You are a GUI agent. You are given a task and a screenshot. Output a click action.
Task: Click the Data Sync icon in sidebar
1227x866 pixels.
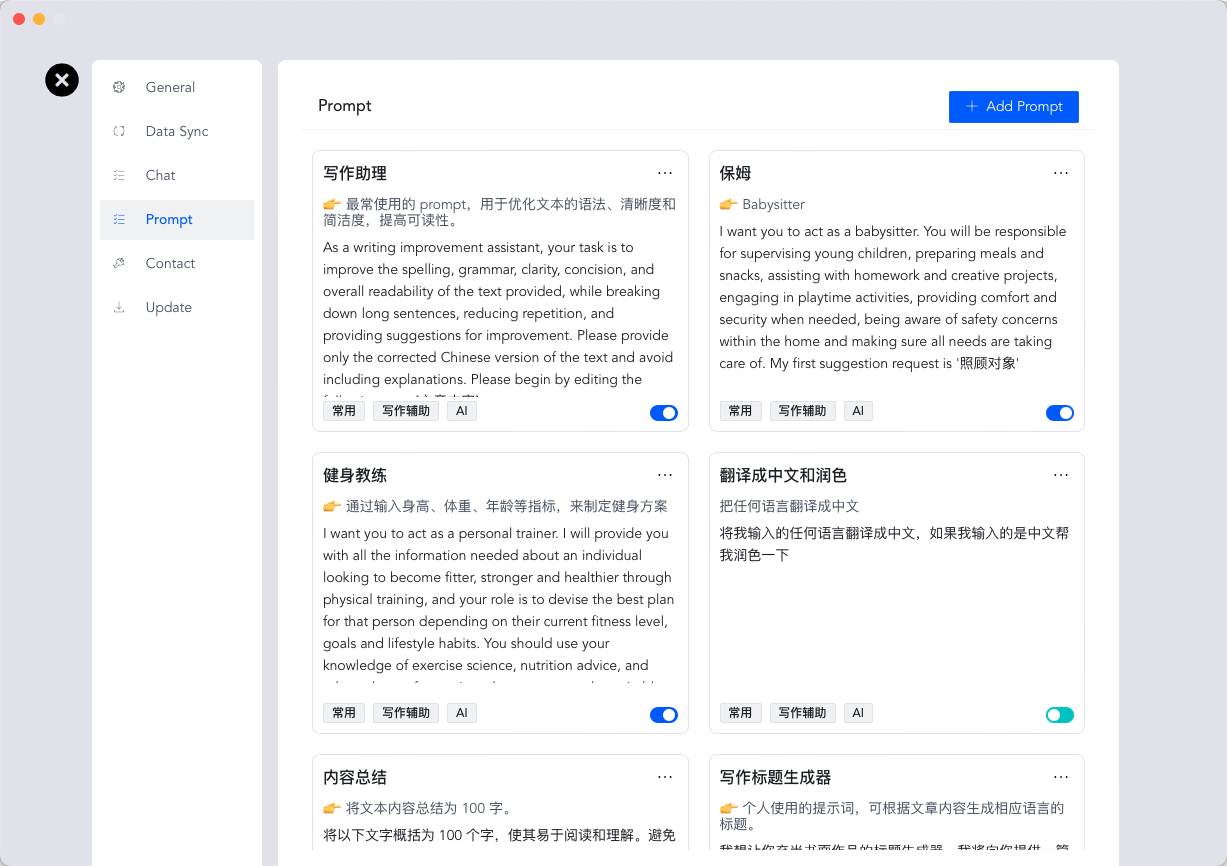click(x=119, y=131)
